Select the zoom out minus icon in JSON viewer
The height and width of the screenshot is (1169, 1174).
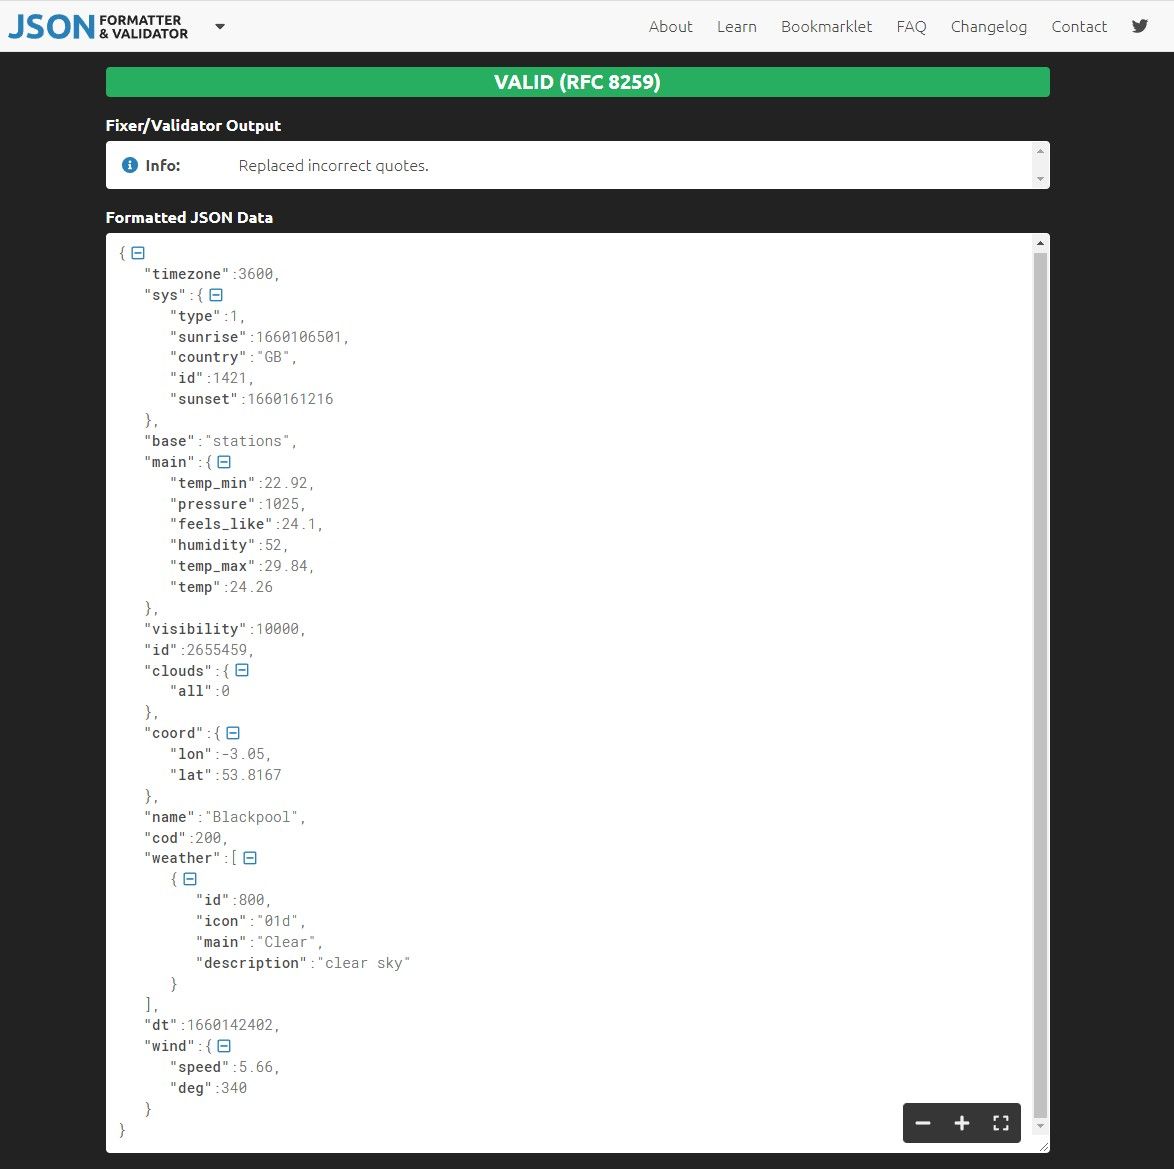[x=923, y=1123]
